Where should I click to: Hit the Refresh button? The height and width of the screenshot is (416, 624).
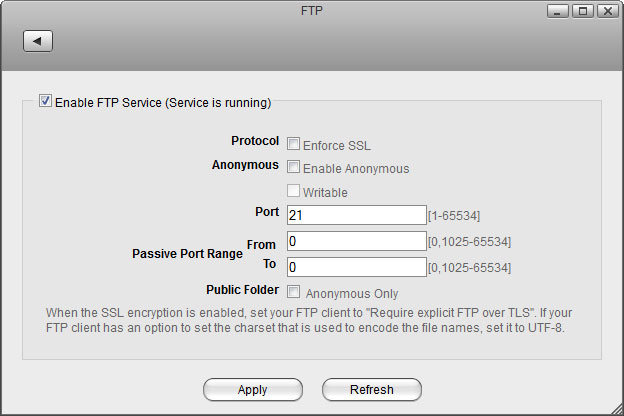click(x=371, y=390)
